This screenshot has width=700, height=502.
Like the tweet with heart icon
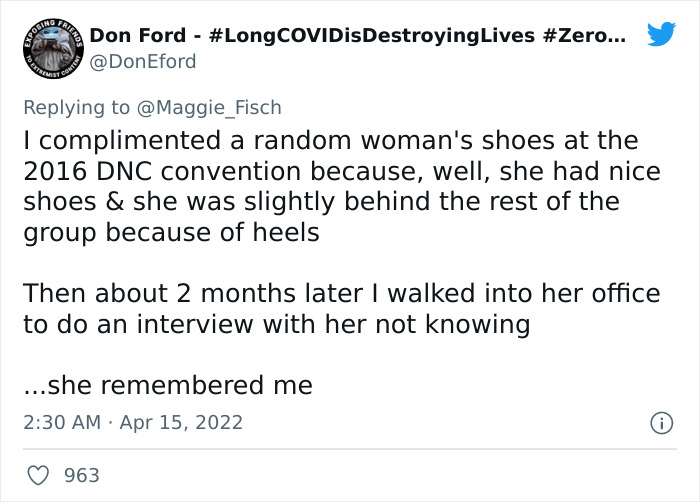pos(37,475)
